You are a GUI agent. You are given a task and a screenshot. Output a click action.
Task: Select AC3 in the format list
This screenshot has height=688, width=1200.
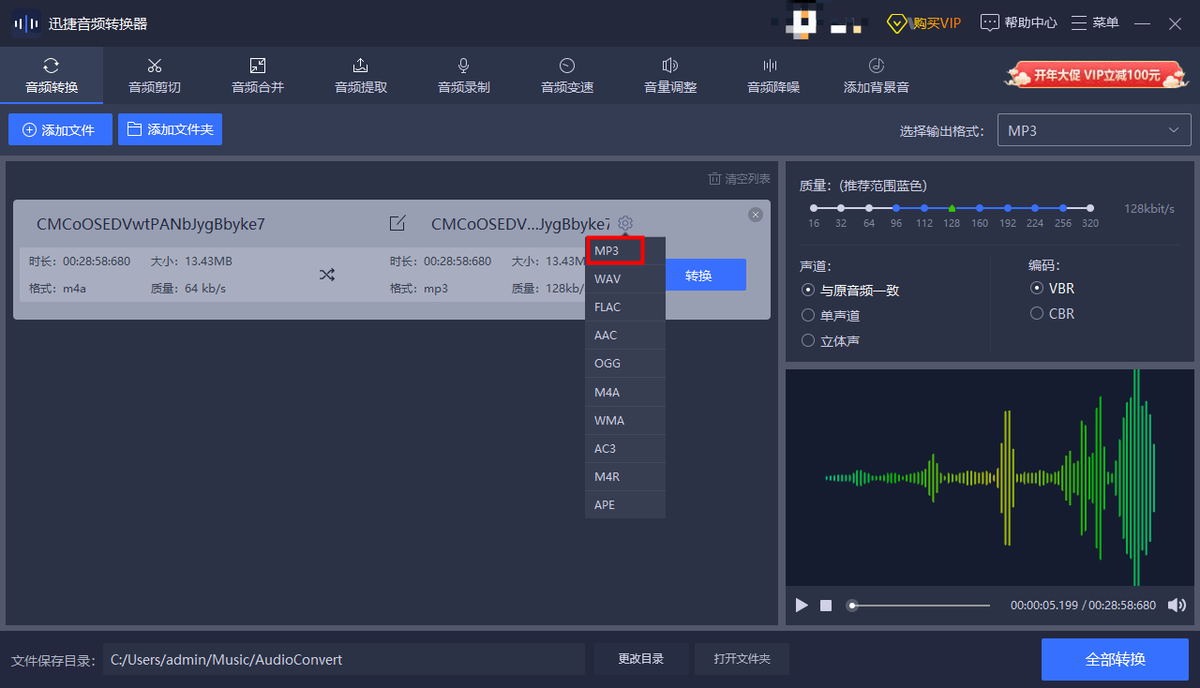point(625,448)
